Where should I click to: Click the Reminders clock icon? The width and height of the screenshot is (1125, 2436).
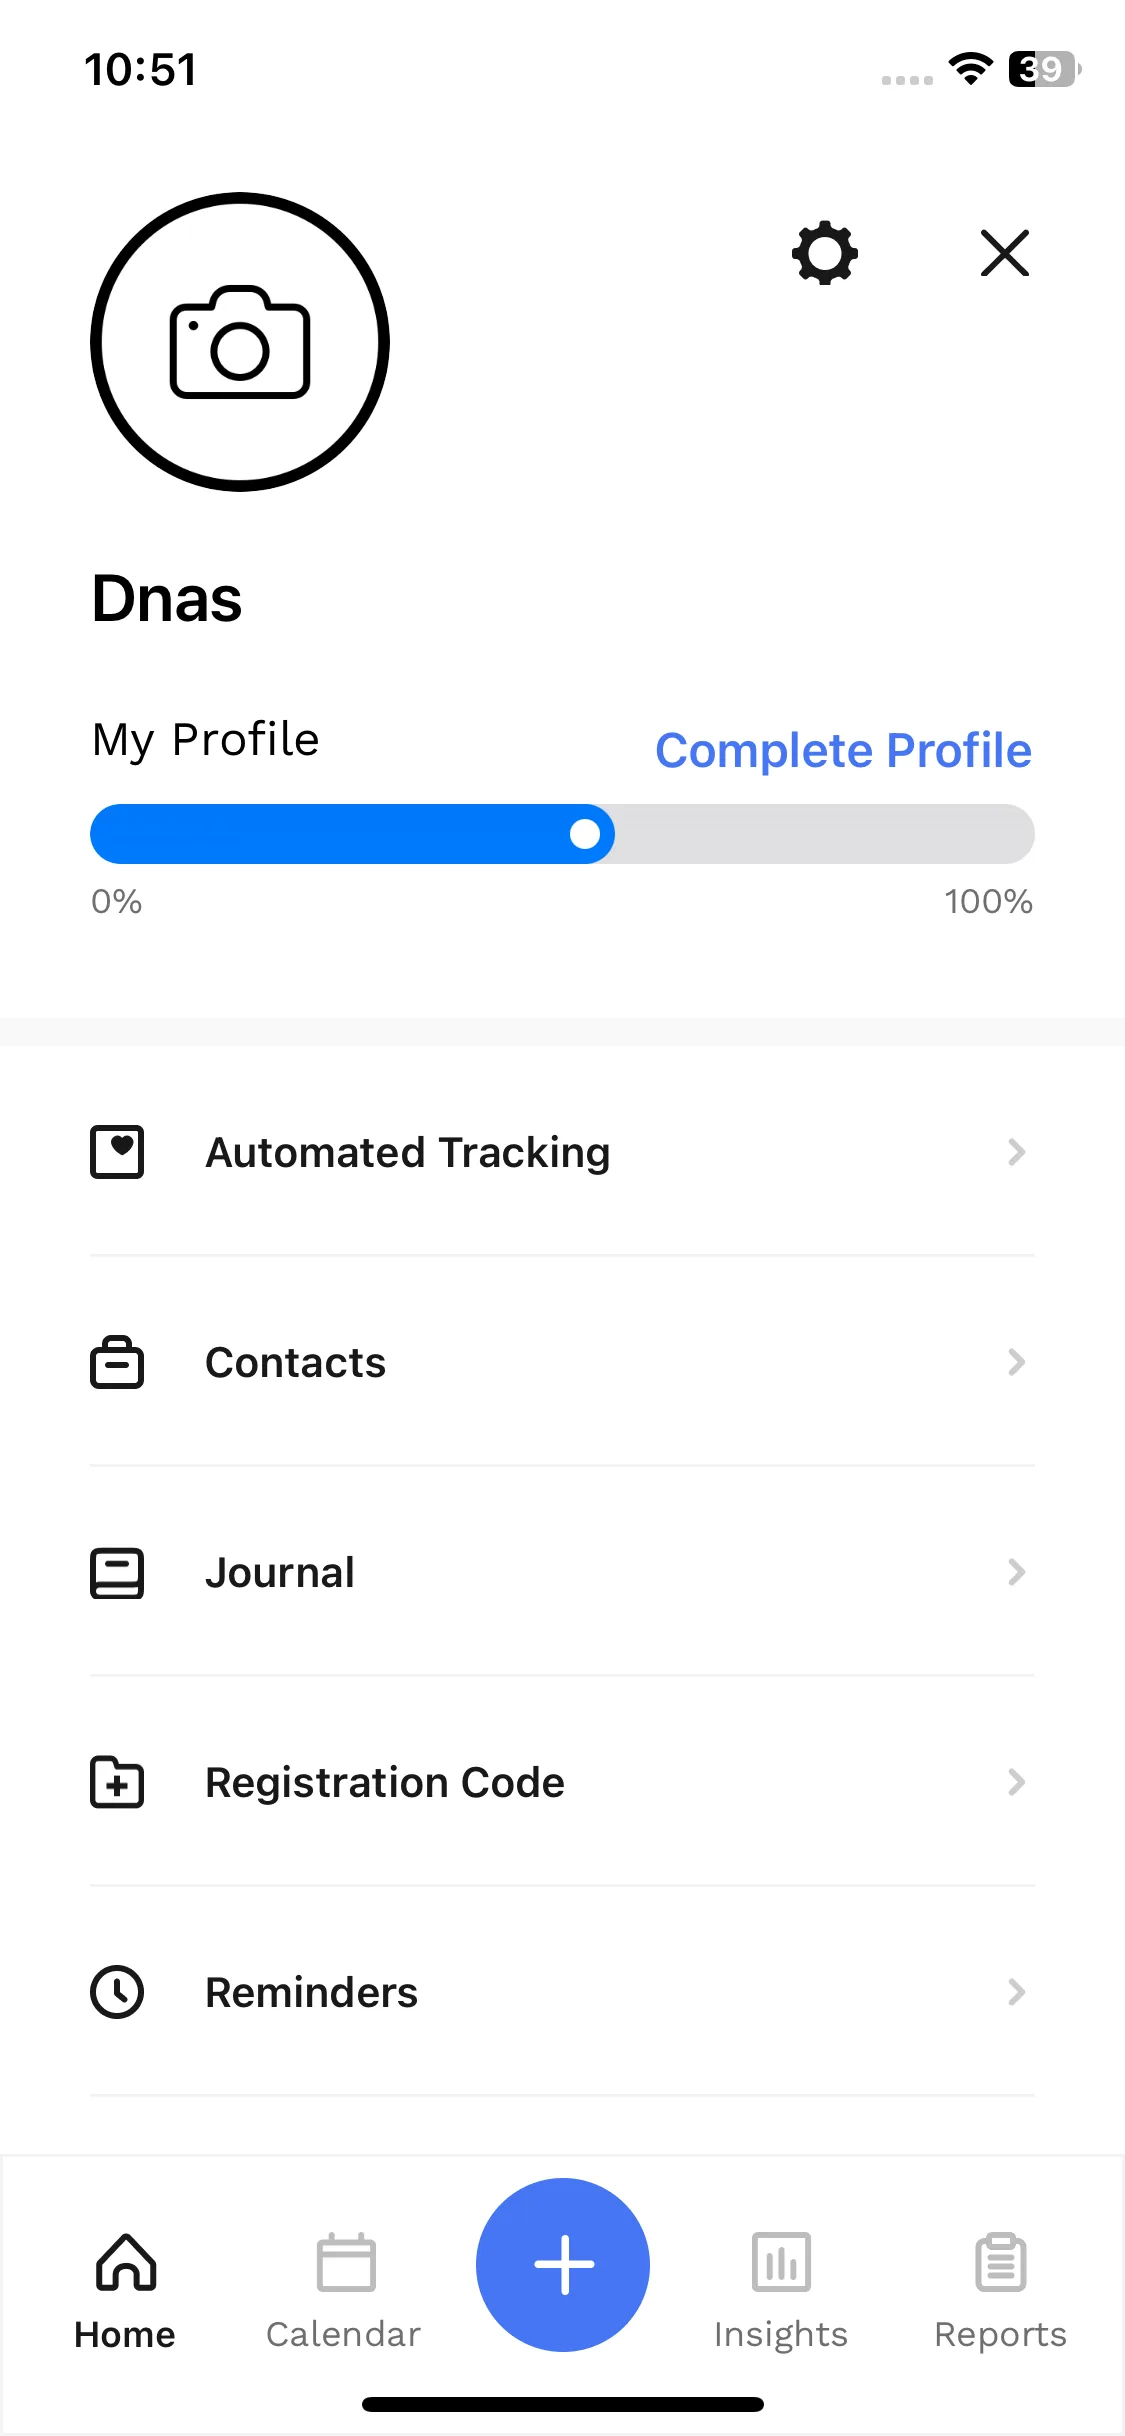117,1992
